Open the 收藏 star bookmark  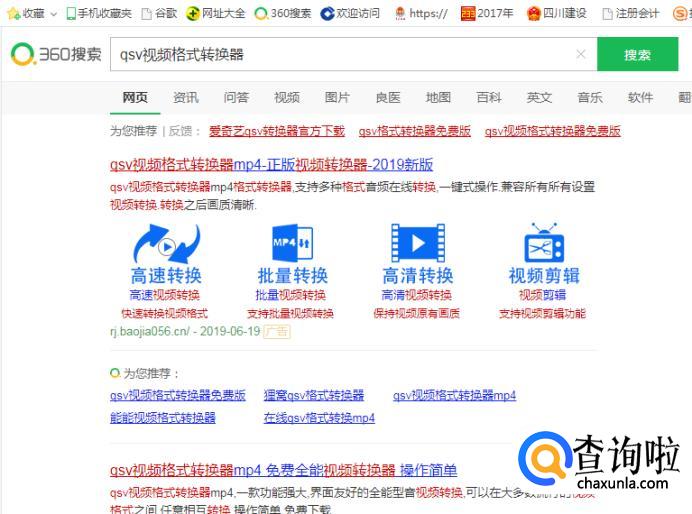point(26,13)
